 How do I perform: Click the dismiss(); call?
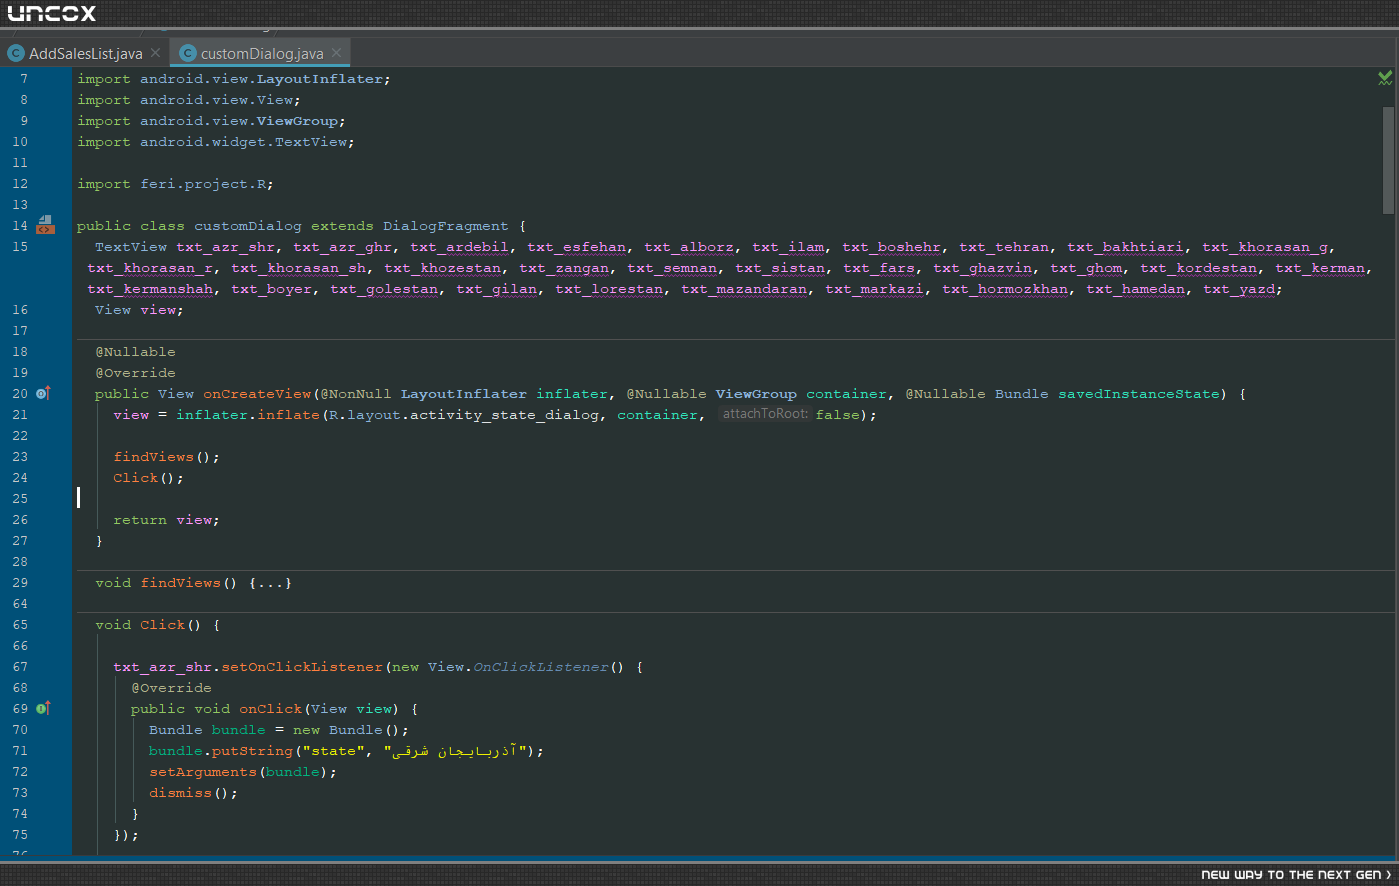pyautogui.click(x=194, y=793)
